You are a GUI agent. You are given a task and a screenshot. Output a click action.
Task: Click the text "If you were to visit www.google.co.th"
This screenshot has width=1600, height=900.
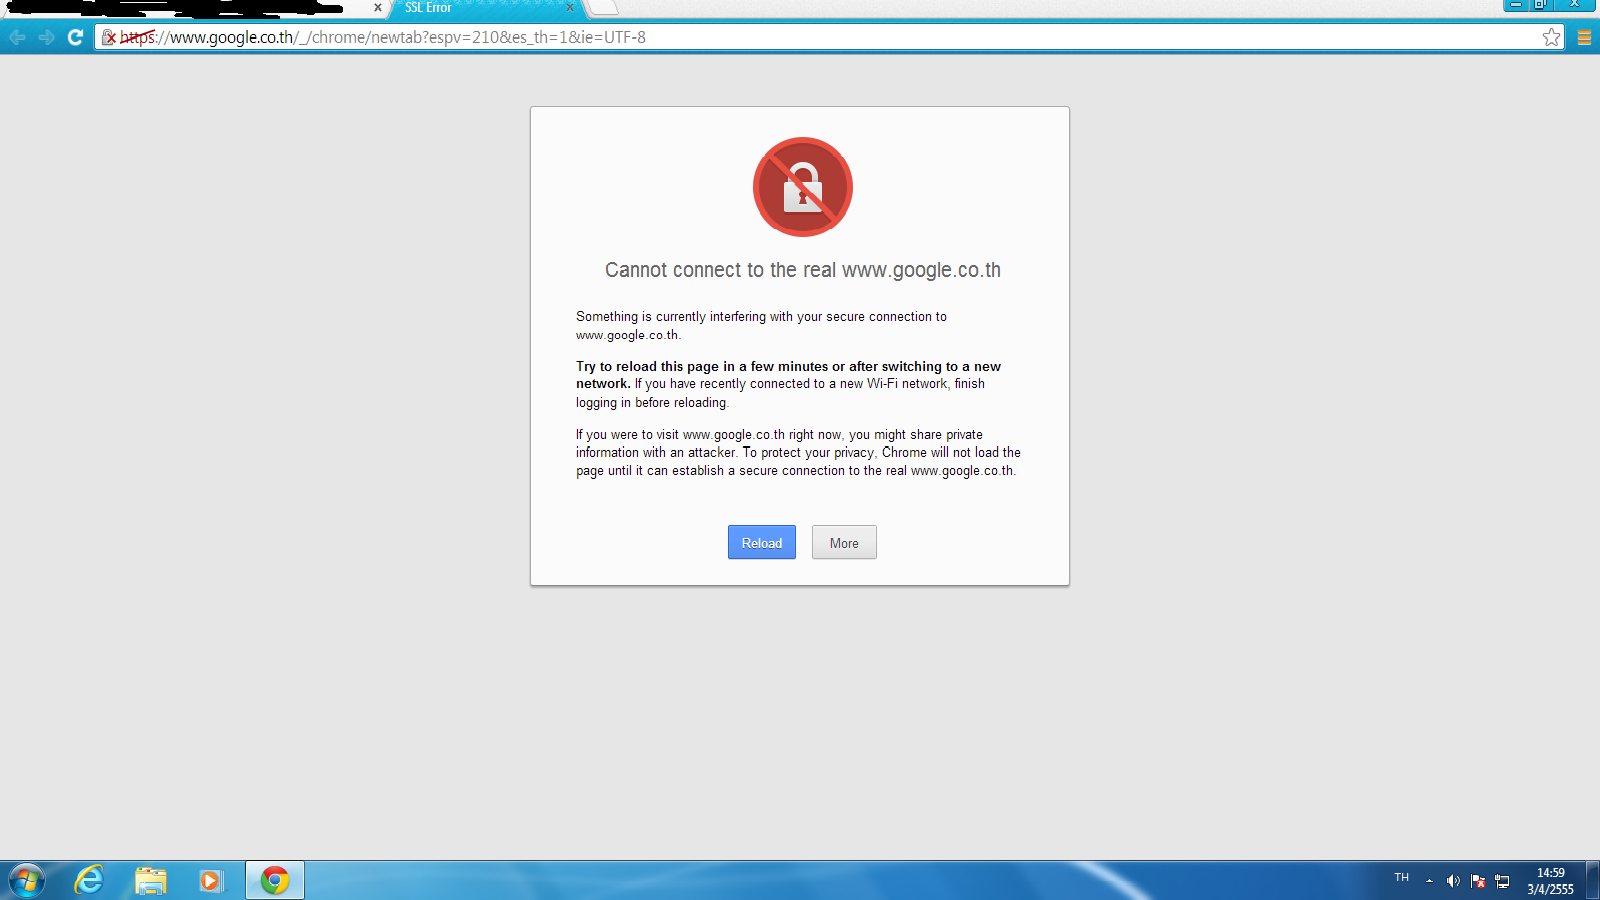(680, 434)
